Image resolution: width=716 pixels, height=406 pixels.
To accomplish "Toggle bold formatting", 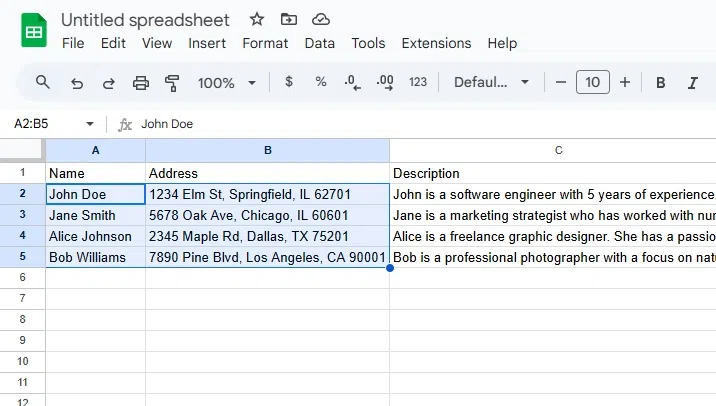I will [x=661, y=82].
